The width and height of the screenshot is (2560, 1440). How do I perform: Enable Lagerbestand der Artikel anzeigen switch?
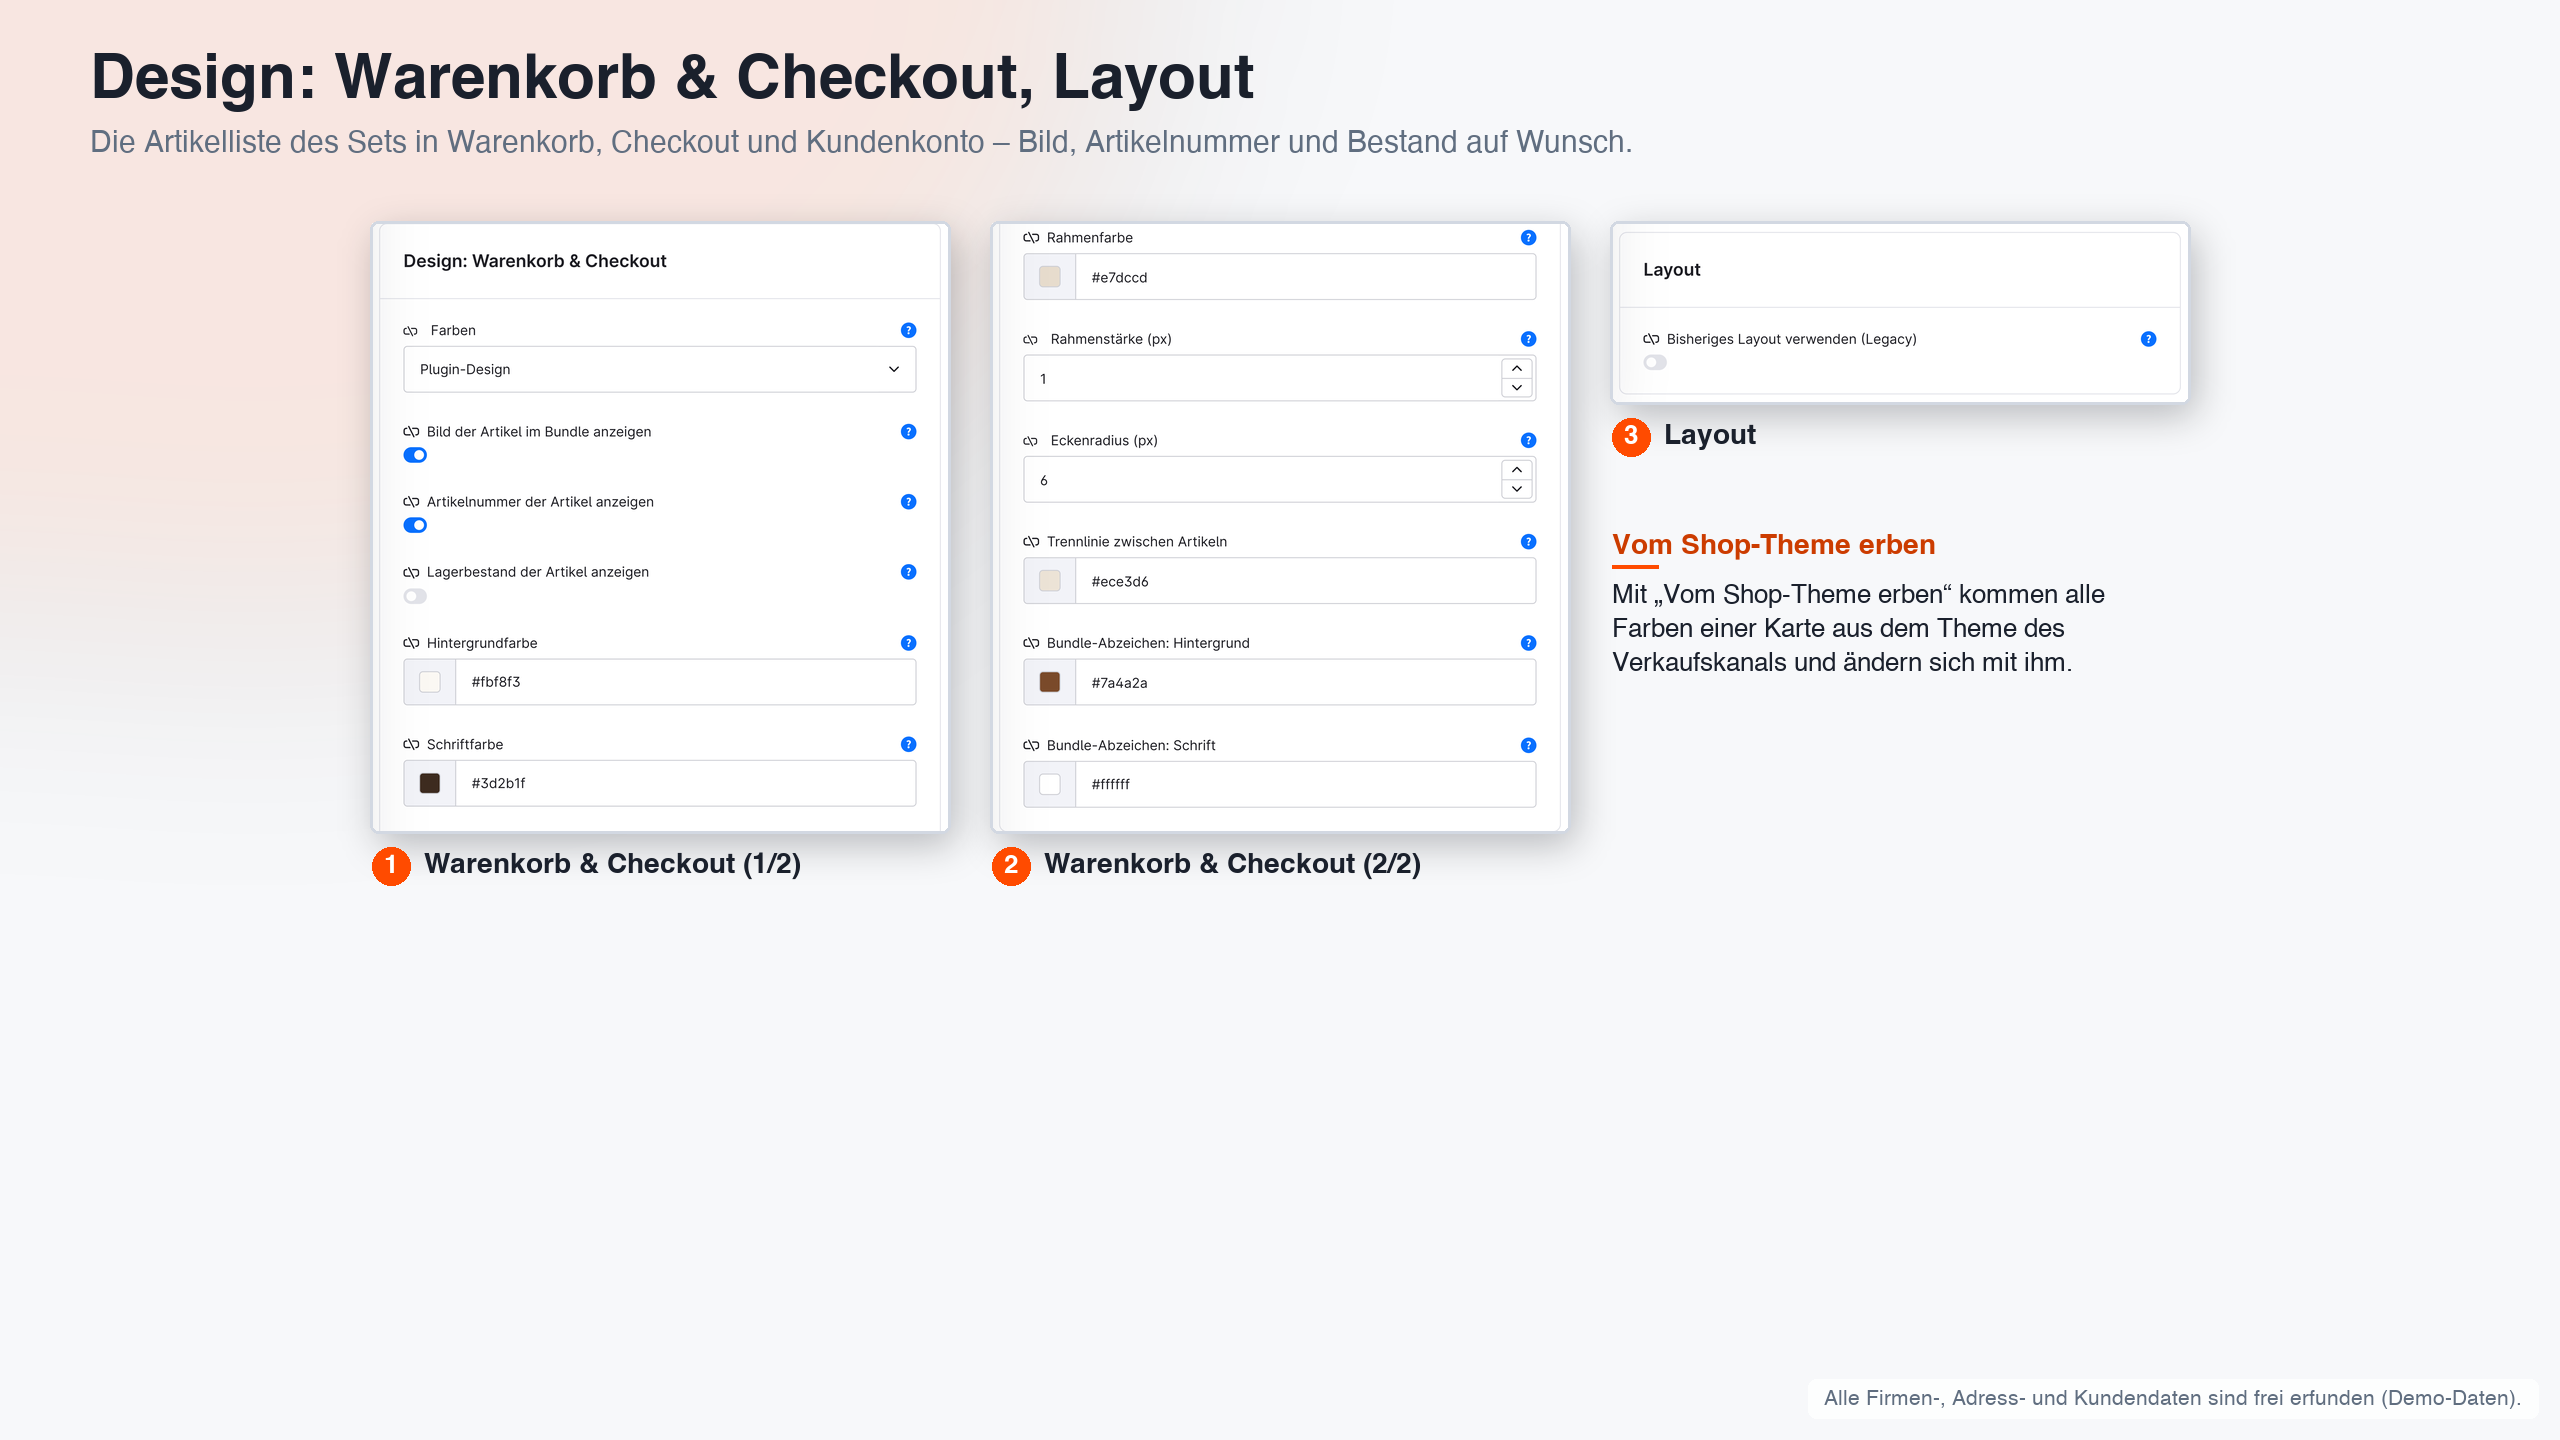point(415,596)
